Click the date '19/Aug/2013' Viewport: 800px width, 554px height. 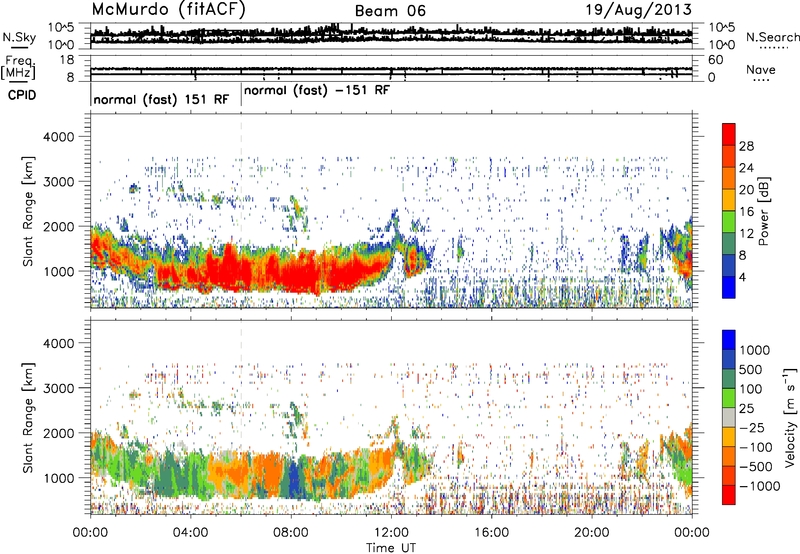click(638, 9)
